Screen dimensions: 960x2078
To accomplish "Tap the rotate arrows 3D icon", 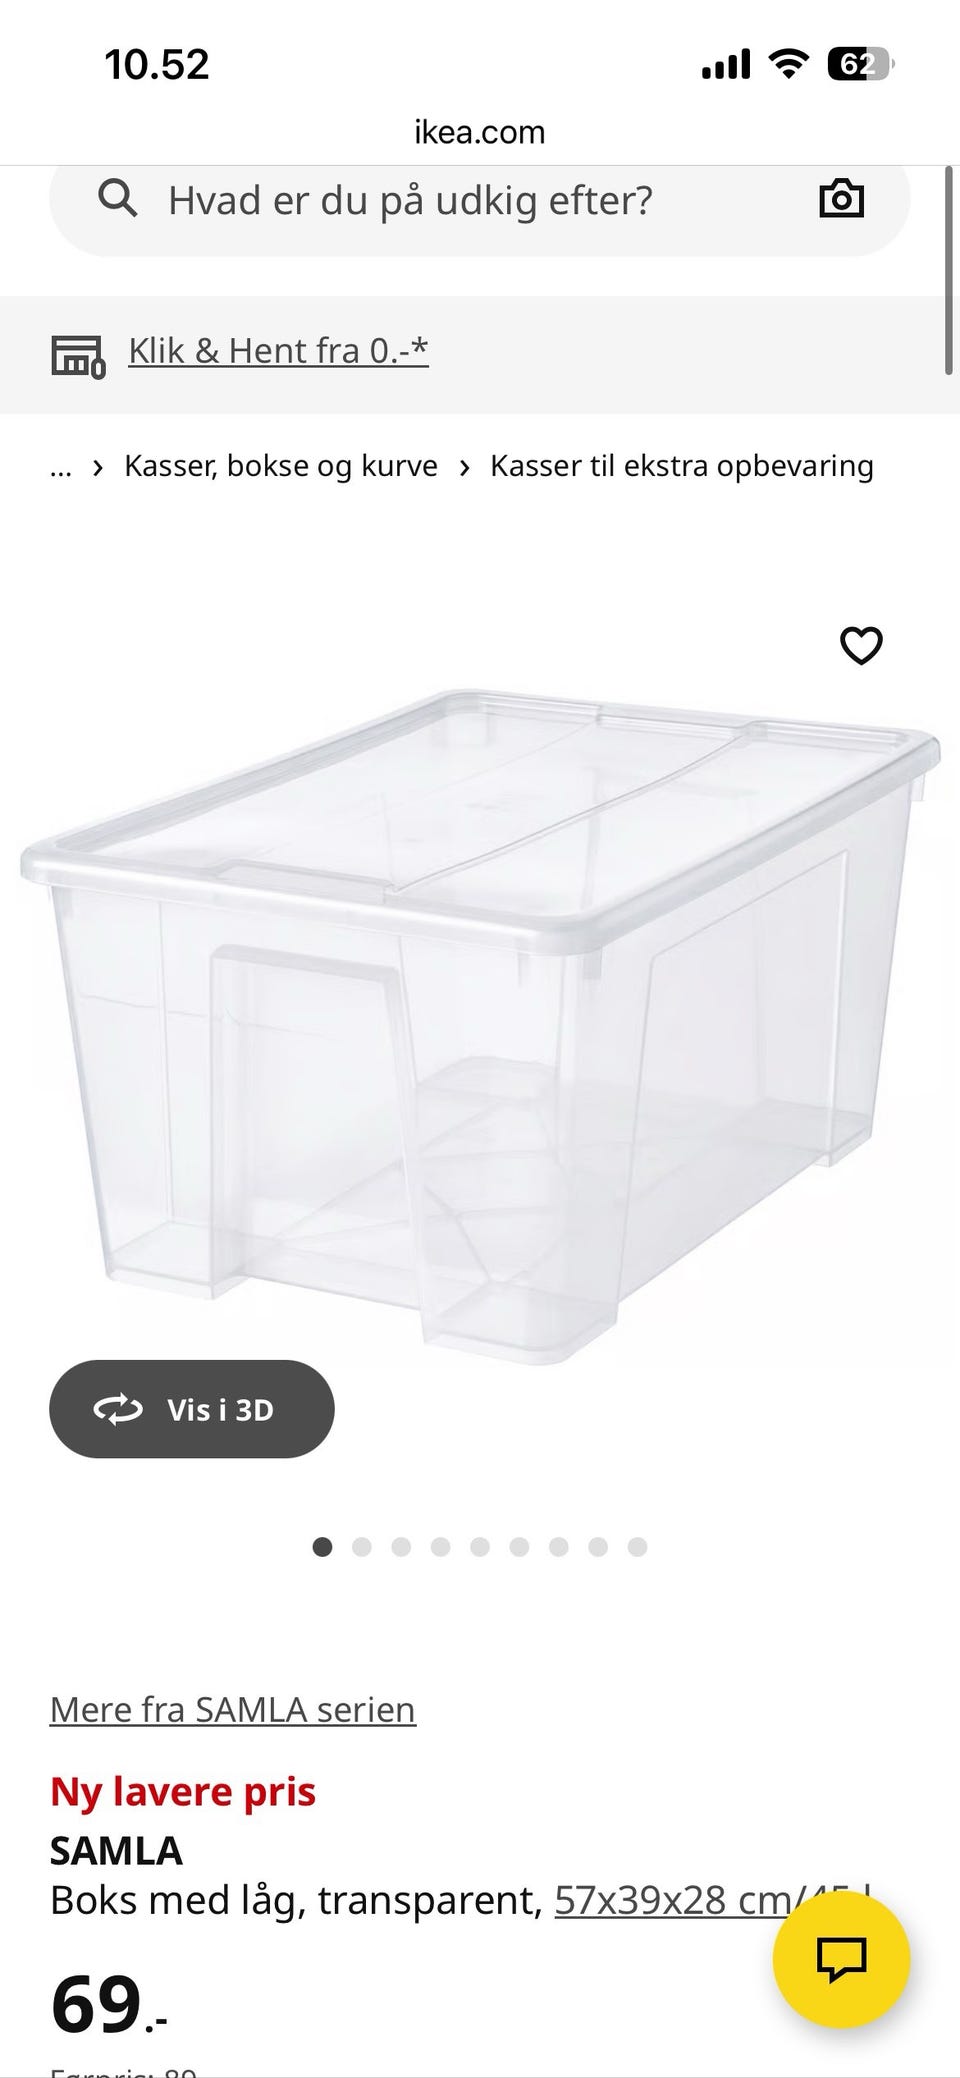I will click(x=118, y=1409).
